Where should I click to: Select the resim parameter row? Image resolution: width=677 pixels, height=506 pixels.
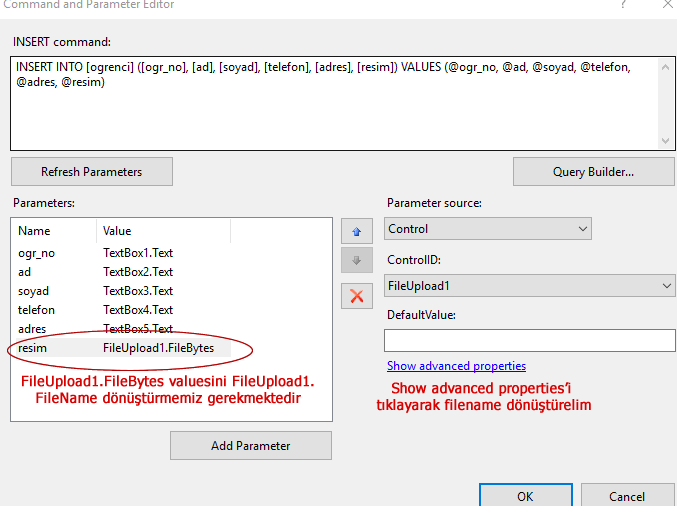[x=32, y=348]
